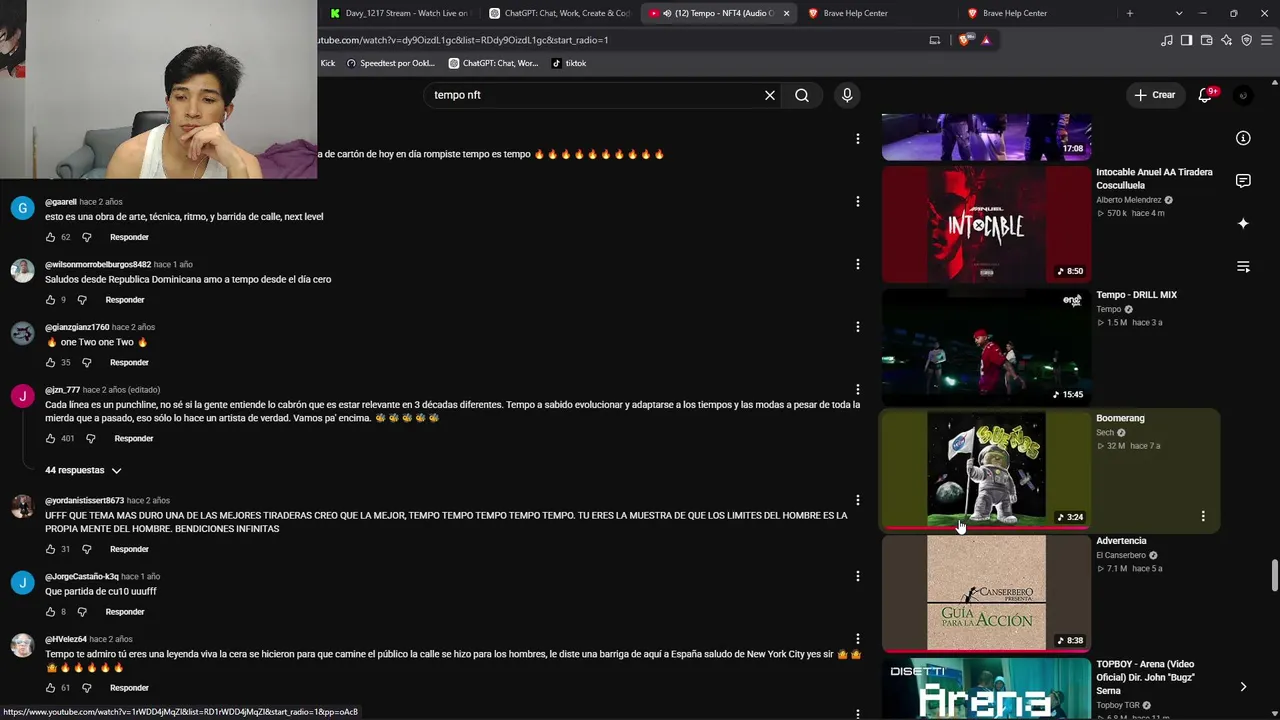Open the Kick bookmark
This screenshot has width=1280, height=720.
click(328, 63)
